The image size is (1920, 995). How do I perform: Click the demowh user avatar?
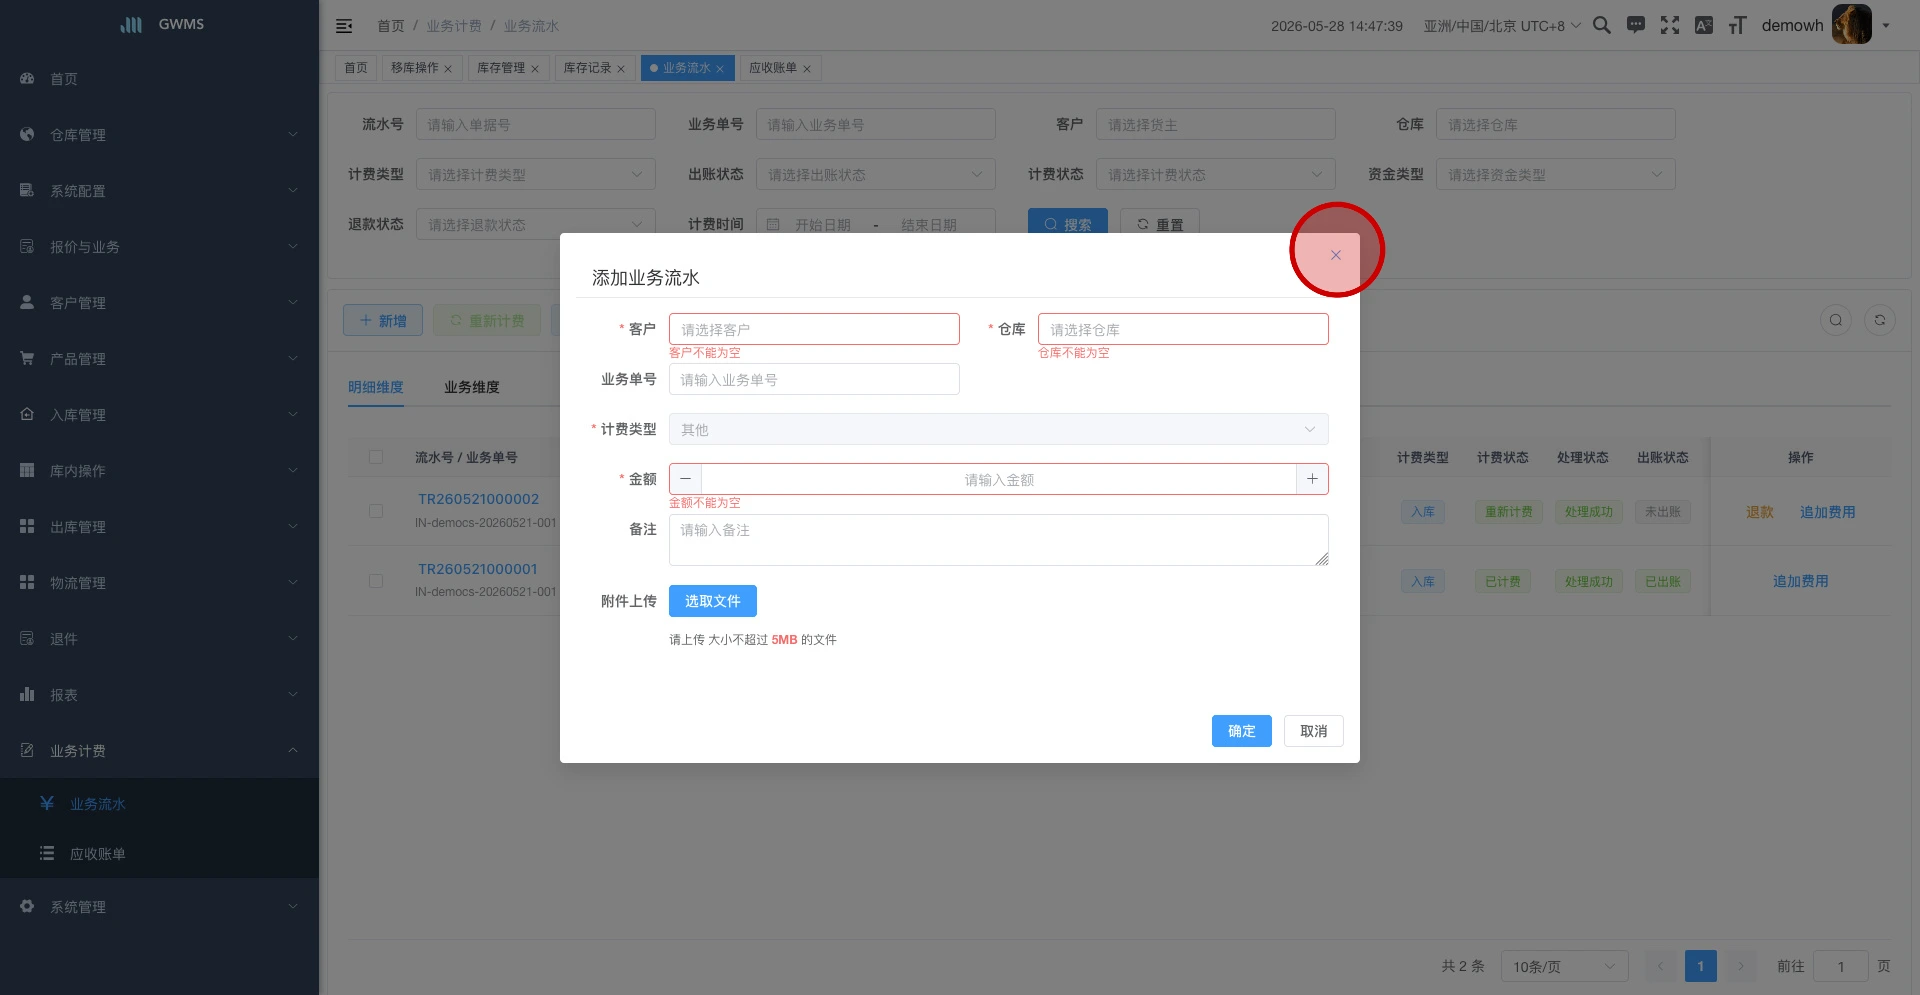(1851, 25)
